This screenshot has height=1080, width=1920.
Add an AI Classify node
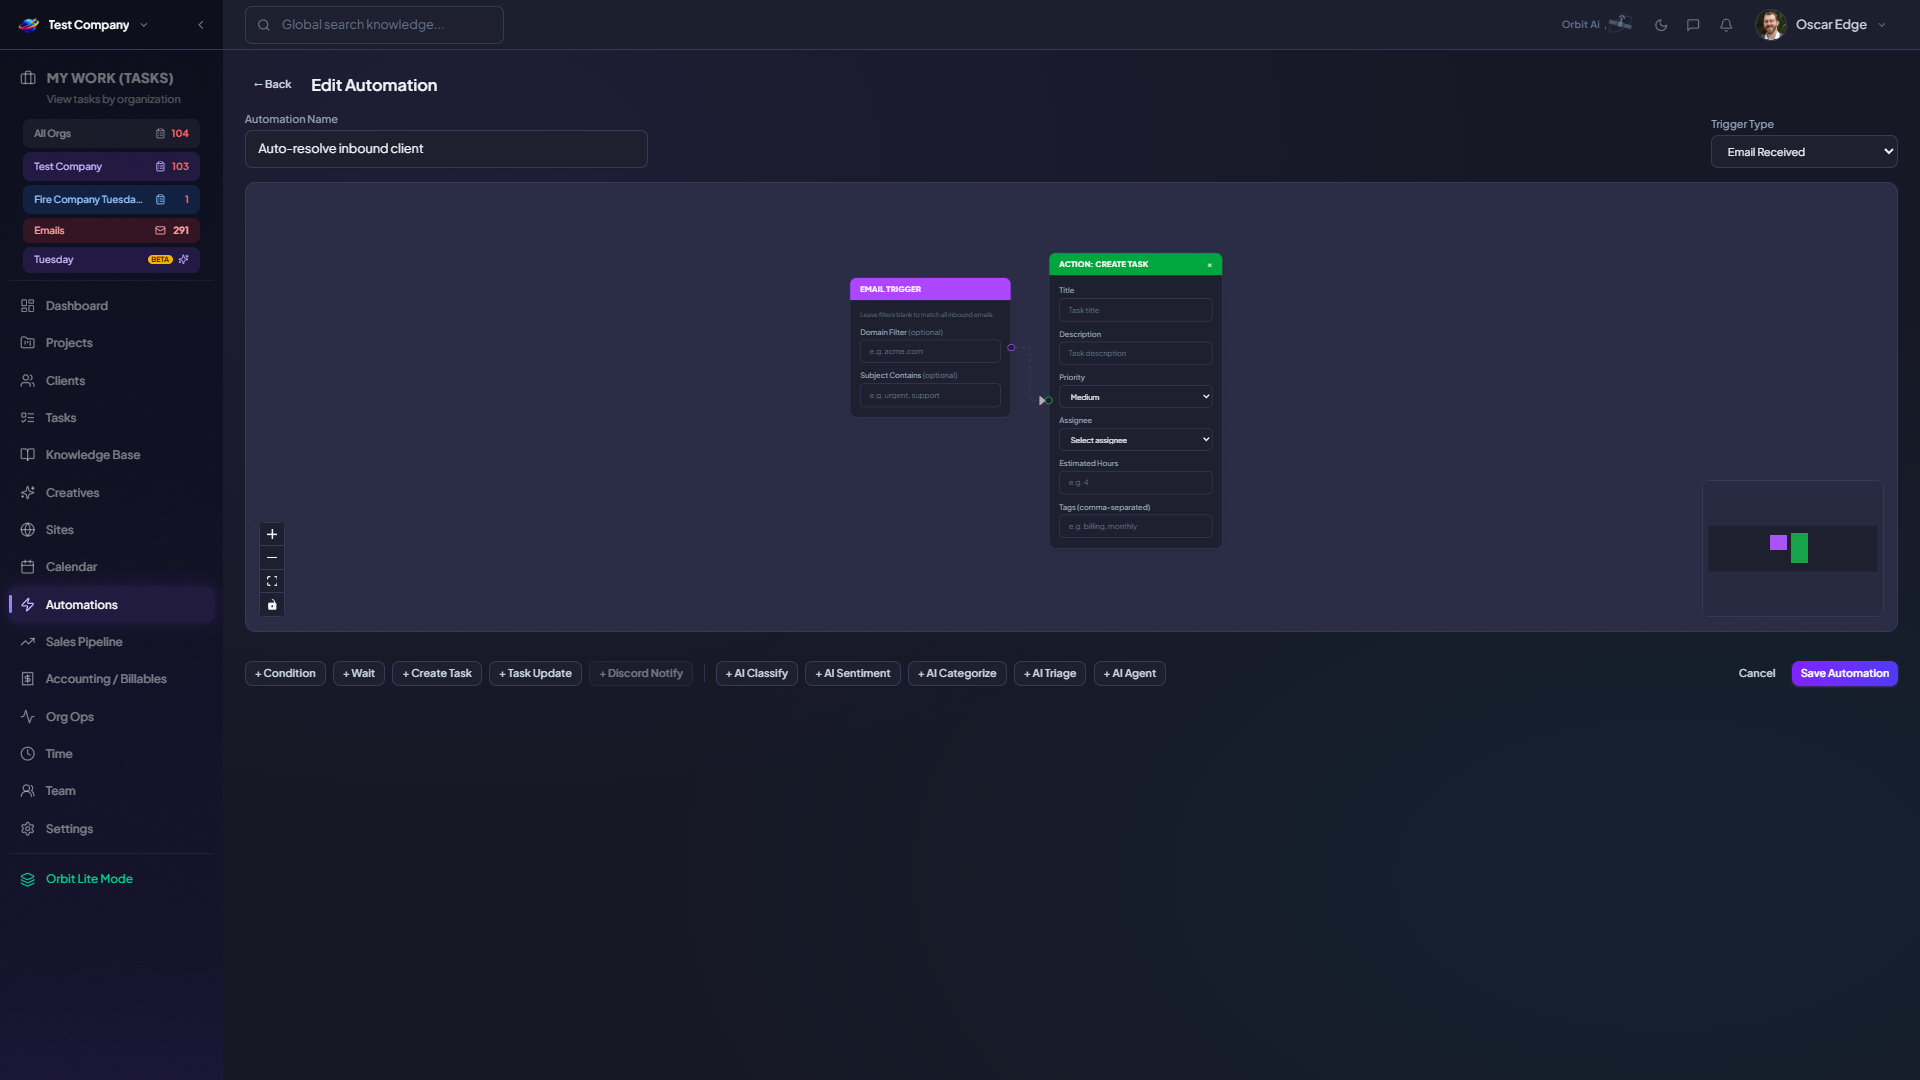(x=757, y=674)
